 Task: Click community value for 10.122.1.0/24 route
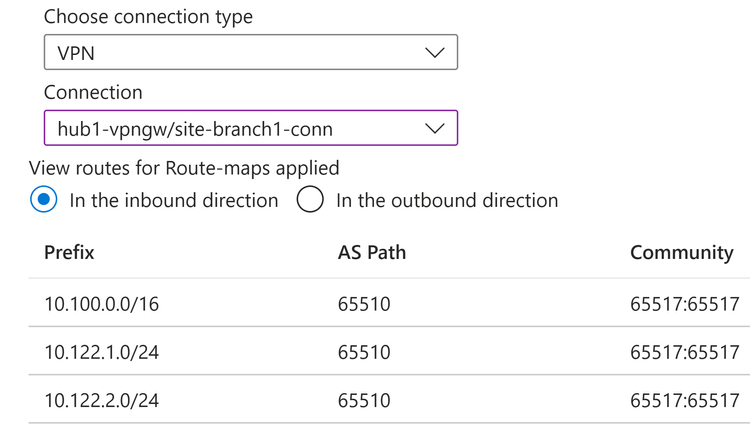[x=684, y=352]
